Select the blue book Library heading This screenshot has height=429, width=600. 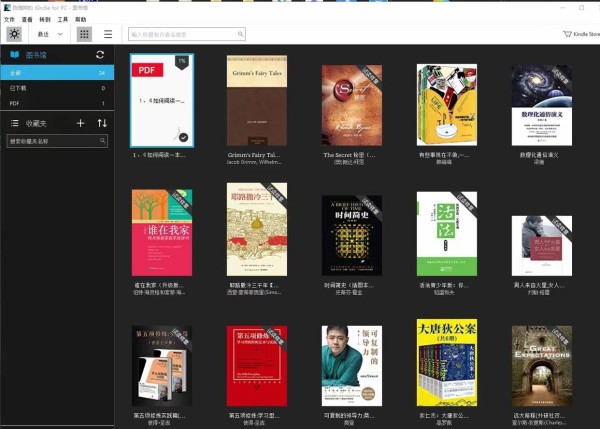coord(28,55)
